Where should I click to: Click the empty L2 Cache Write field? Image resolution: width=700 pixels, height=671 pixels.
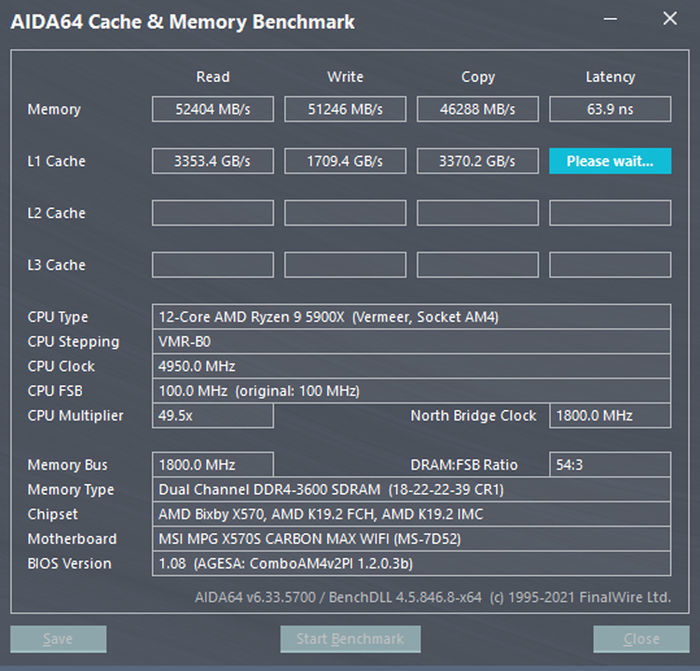click(345, 213)
